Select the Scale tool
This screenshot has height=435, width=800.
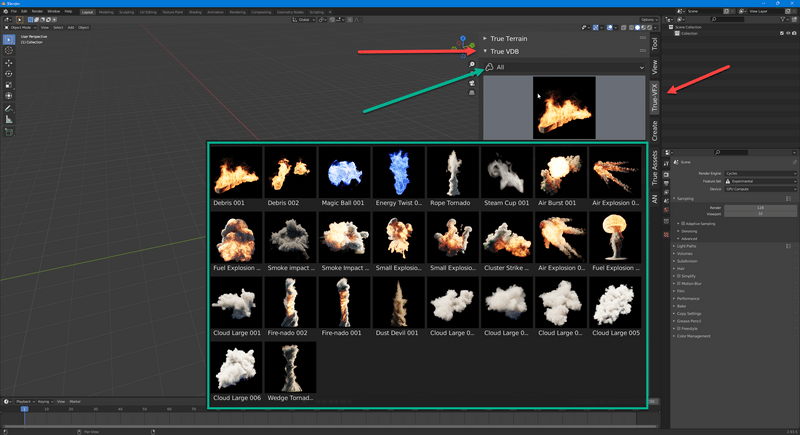pyautogui.click(x=9, y=85)
